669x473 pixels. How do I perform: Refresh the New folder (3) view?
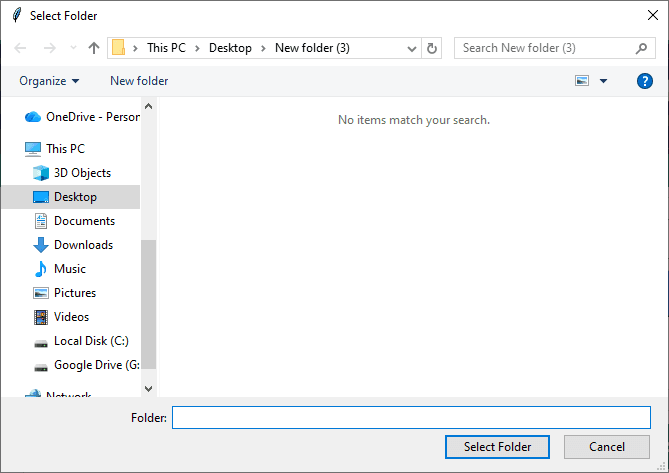point(432,48)
